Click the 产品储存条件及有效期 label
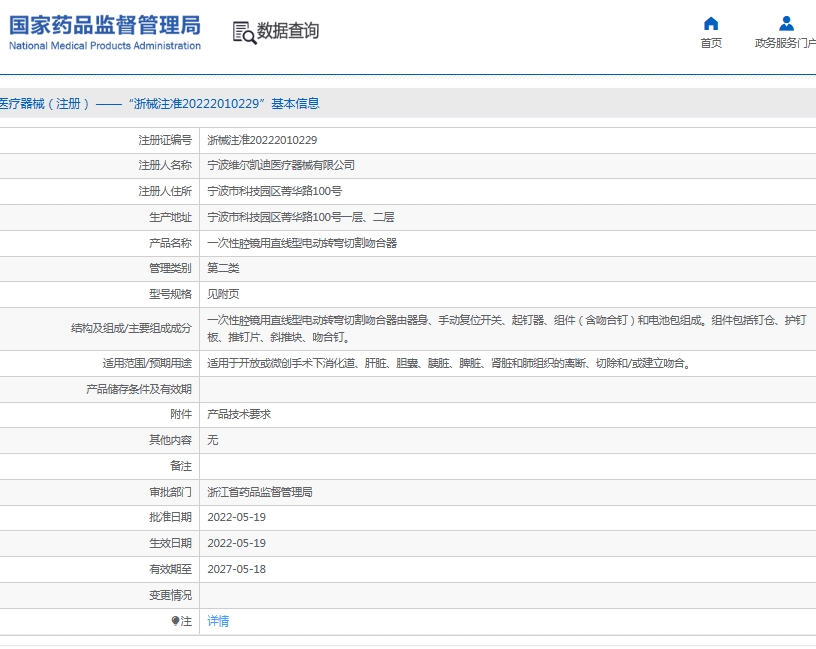Viewport: 816px width, 649px height. pyautogui.click(x=139, y=389)
